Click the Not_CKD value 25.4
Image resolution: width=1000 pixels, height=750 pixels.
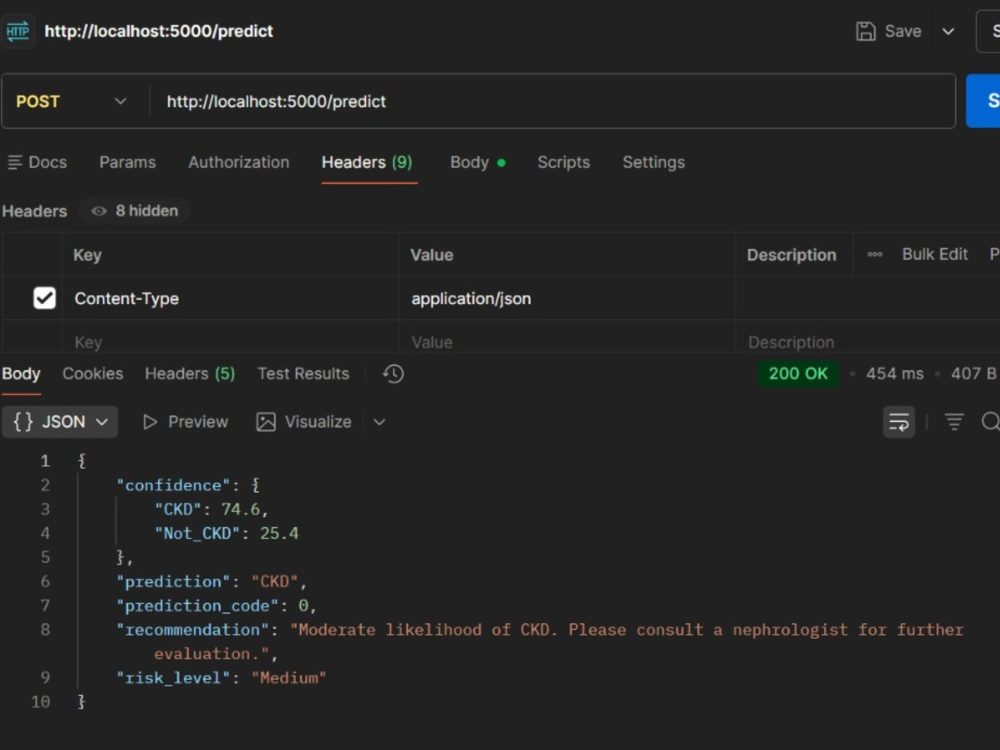[x=279, y=534]
